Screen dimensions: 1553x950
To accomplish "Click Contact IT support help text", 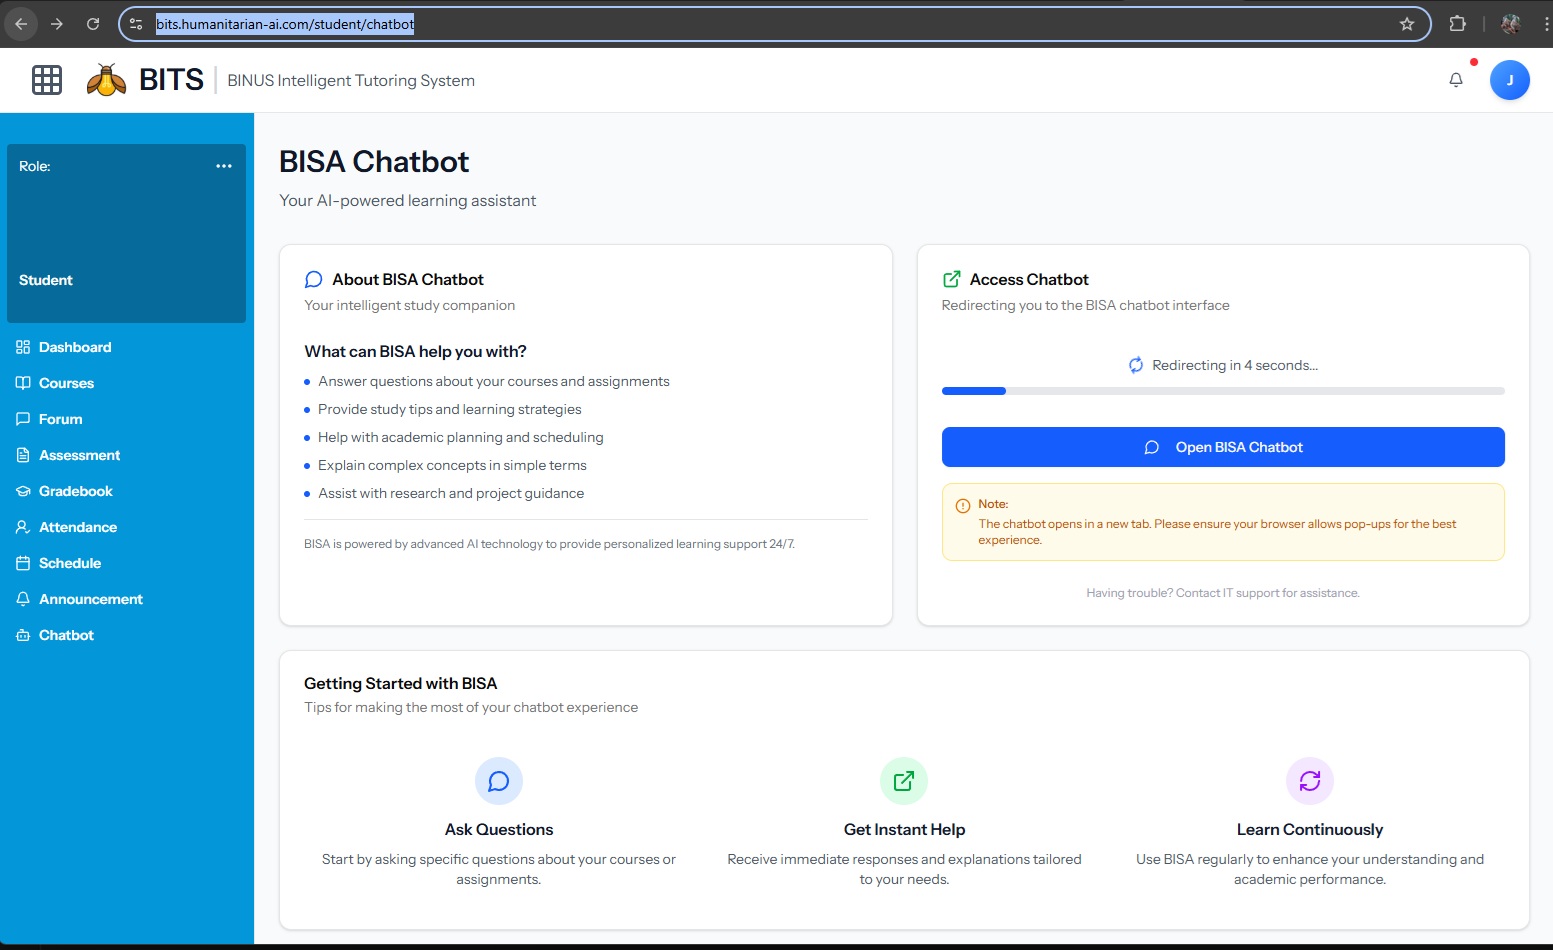I will click(x=1222, y=593).
